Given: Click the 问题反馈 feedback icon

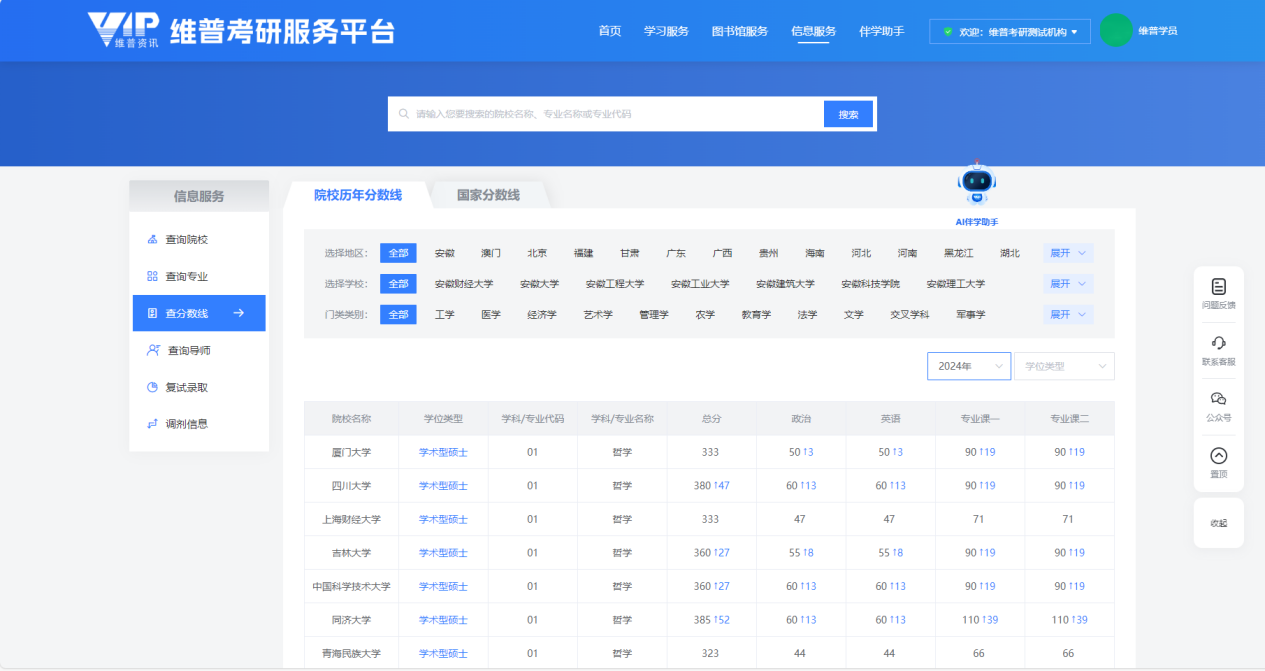Looking at the screenshot, I should tap(1218, 287).
